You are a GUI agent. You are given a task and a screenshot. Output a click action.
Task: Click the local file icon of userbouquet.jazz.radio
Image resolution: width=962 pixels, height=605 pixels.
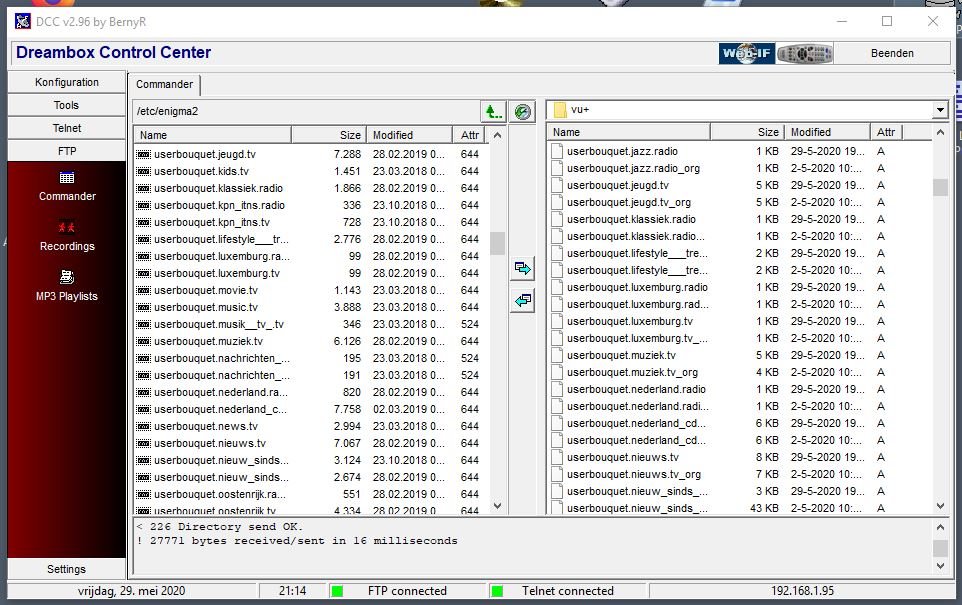[x=557, y=151]
